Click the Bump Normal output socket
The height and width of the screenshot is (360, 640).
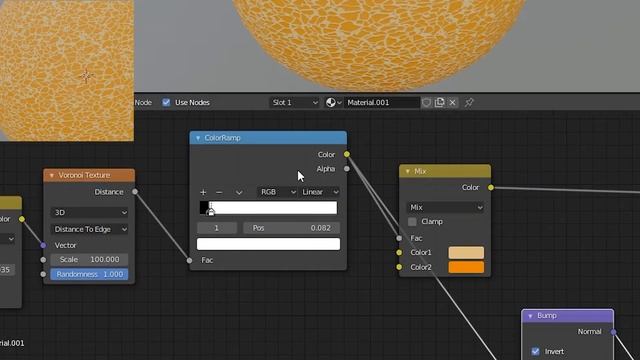(613, 332)
